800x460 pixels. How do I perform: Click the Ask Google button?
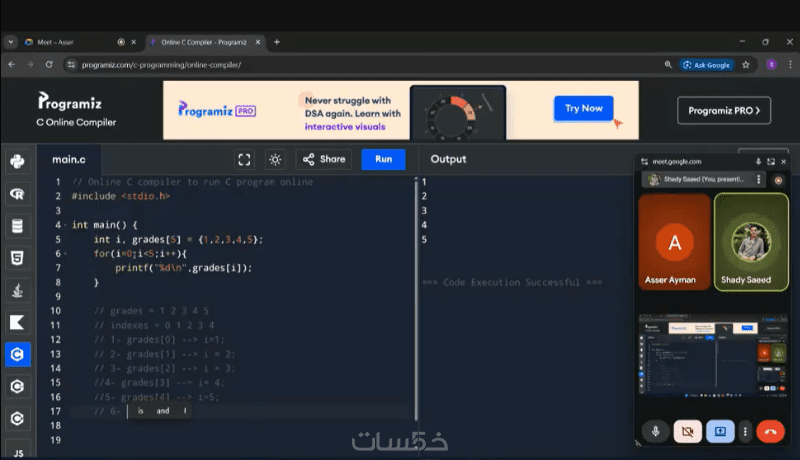tap(707, 65)
